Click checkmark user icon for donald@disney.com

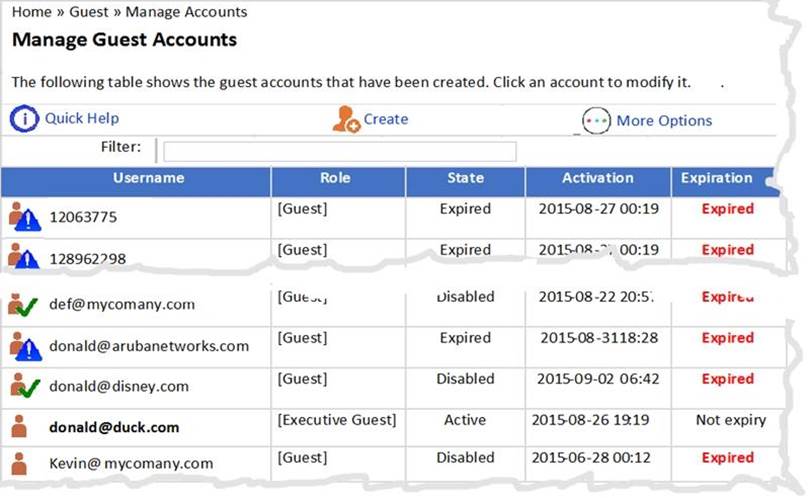23,385
